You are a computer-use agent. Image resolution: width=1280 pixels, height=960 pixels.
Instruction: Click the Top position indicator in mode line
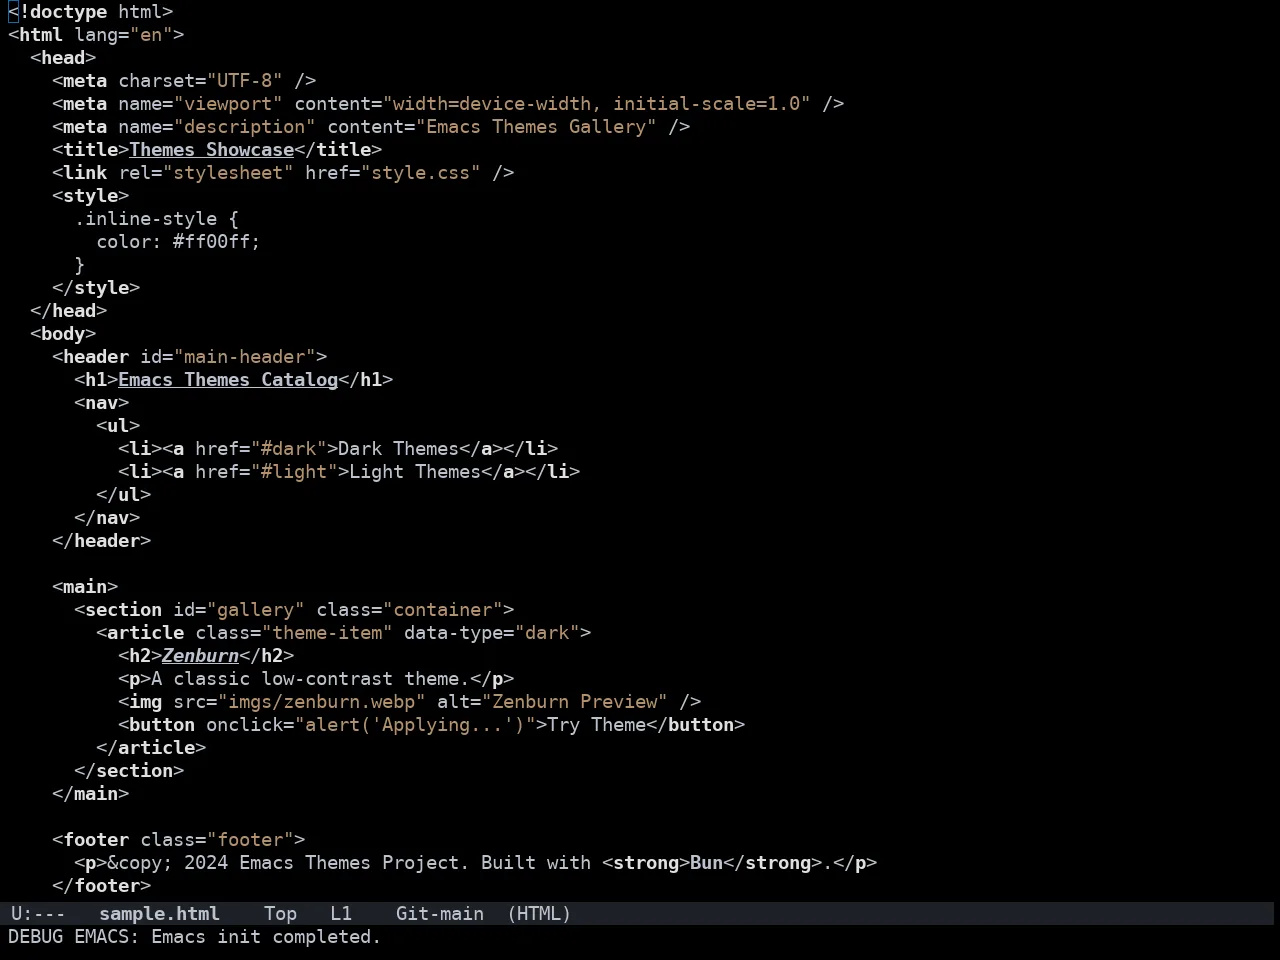click(280, 913)
